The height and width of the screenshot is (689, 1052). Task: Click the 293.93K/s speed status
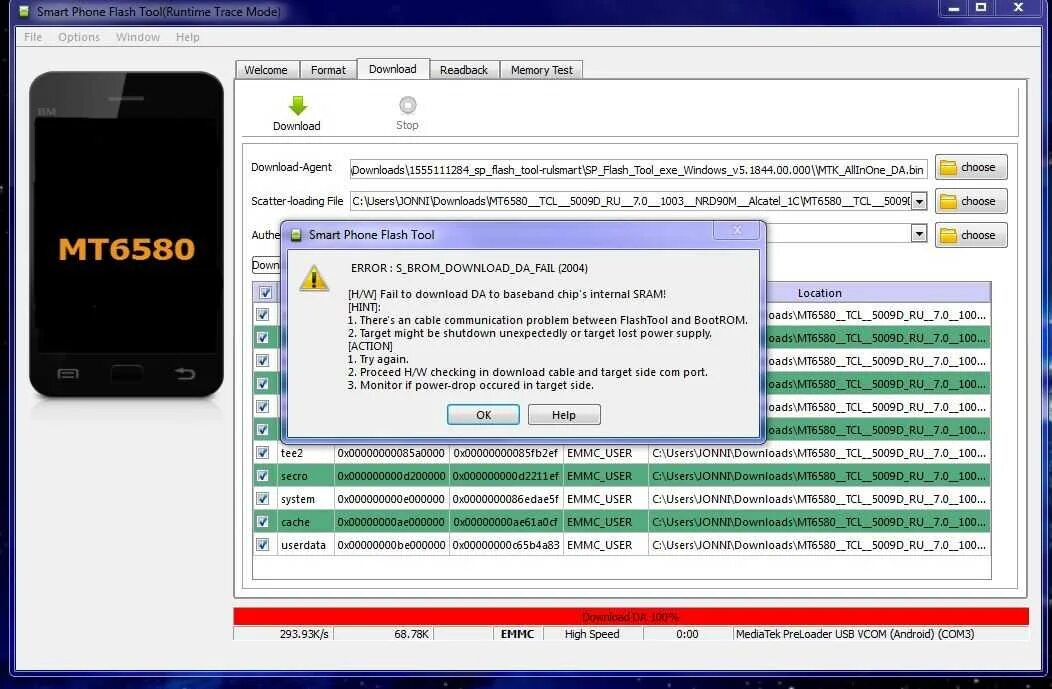304,634
